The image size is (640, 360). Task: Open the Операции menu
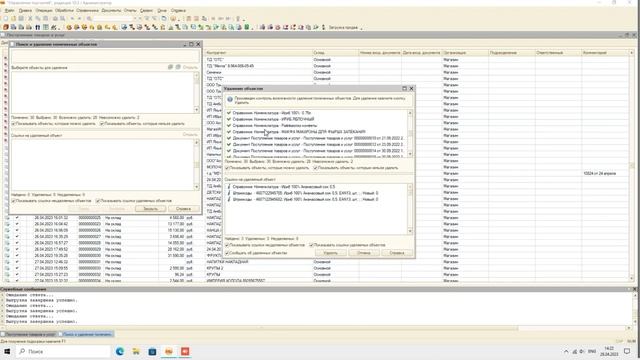pyautogui.click(x=44, y=11)
